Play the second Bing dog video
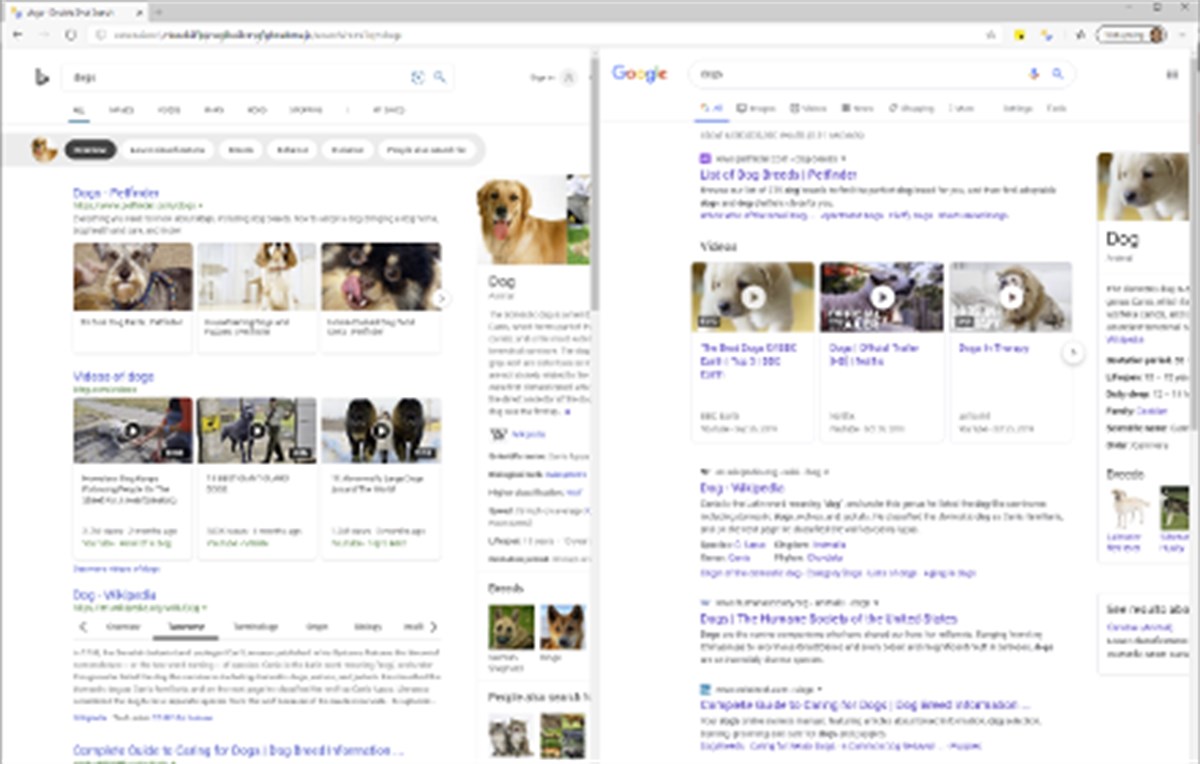 (x=257, y=430)
